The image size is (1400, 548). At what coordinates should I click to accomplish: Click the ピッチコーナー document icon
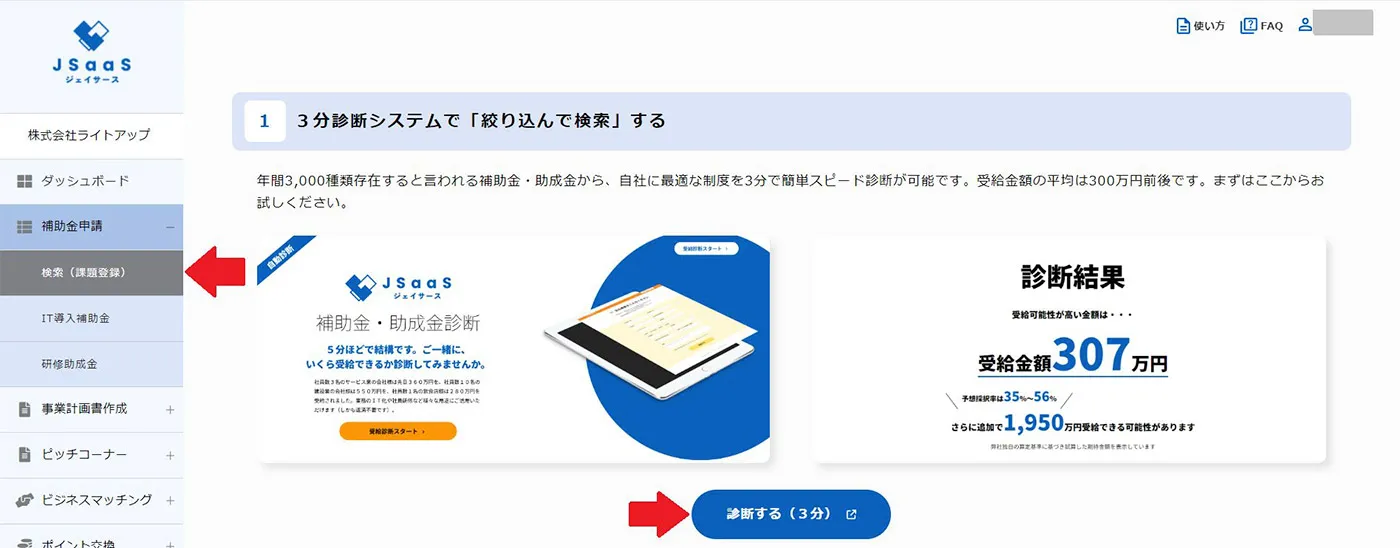[x=25, y=455]
